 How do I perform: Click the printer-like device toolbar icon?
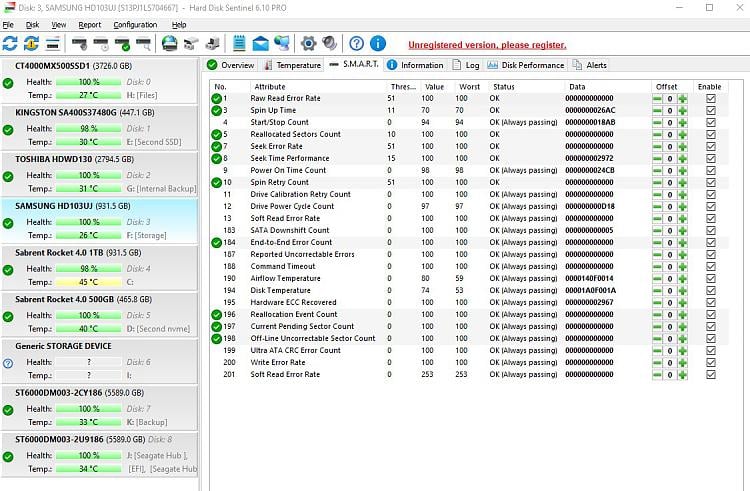(x=212, y=44)
